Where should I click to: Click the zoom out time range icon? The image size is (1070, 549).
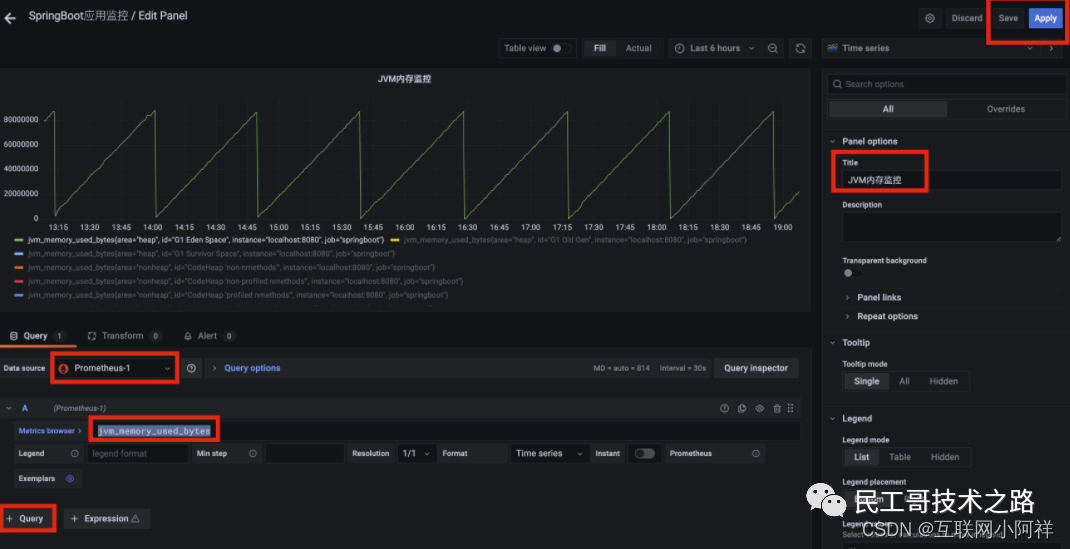[772, 48]
